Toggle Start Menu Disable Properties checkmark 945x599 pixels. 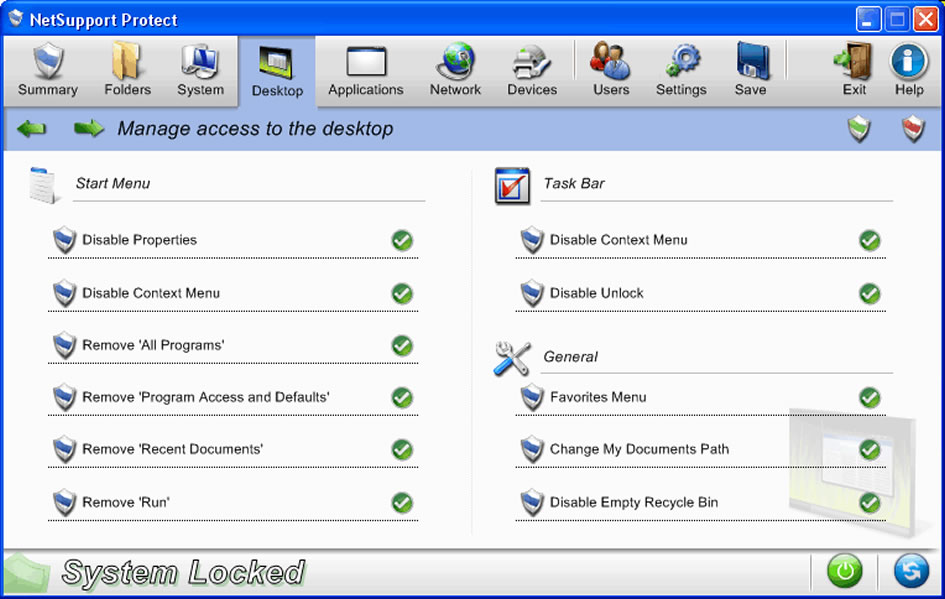coord(402,240)
